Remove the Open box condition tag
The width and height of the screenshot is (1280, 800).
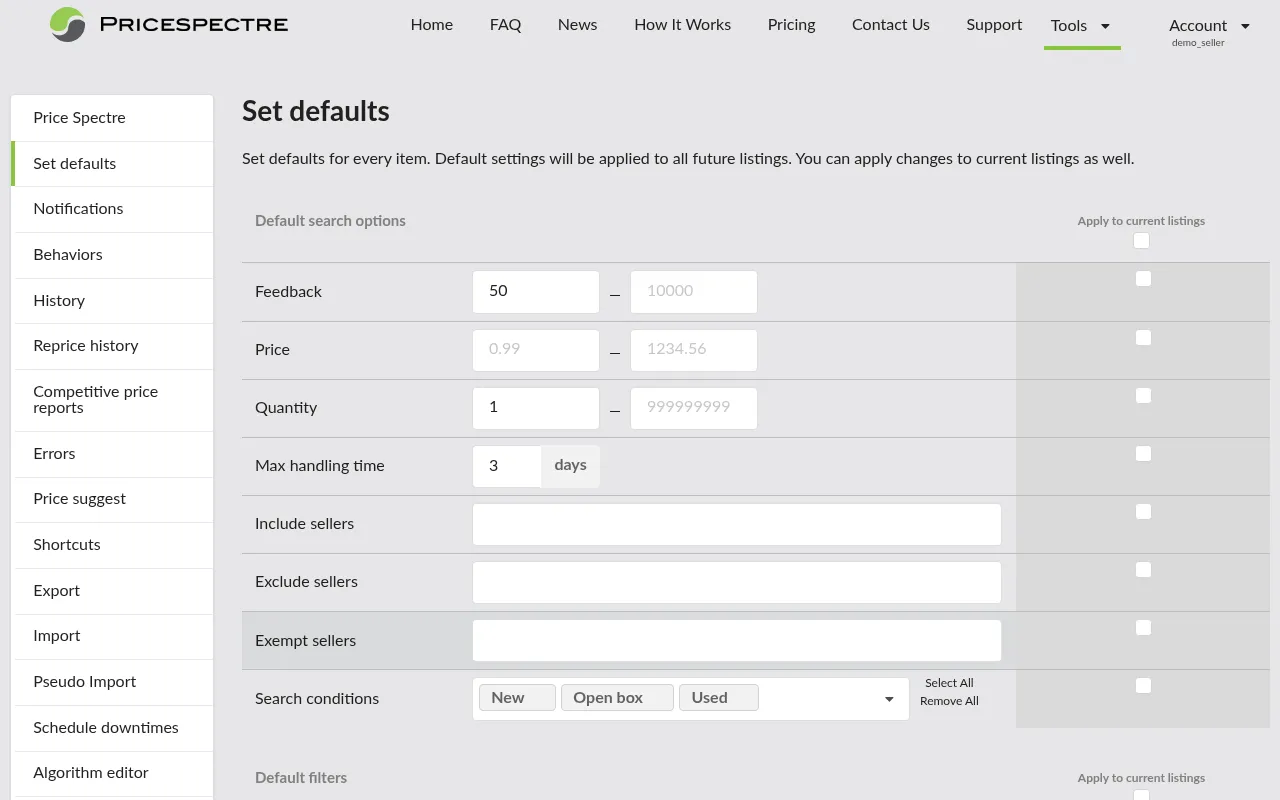click(617, 696)
